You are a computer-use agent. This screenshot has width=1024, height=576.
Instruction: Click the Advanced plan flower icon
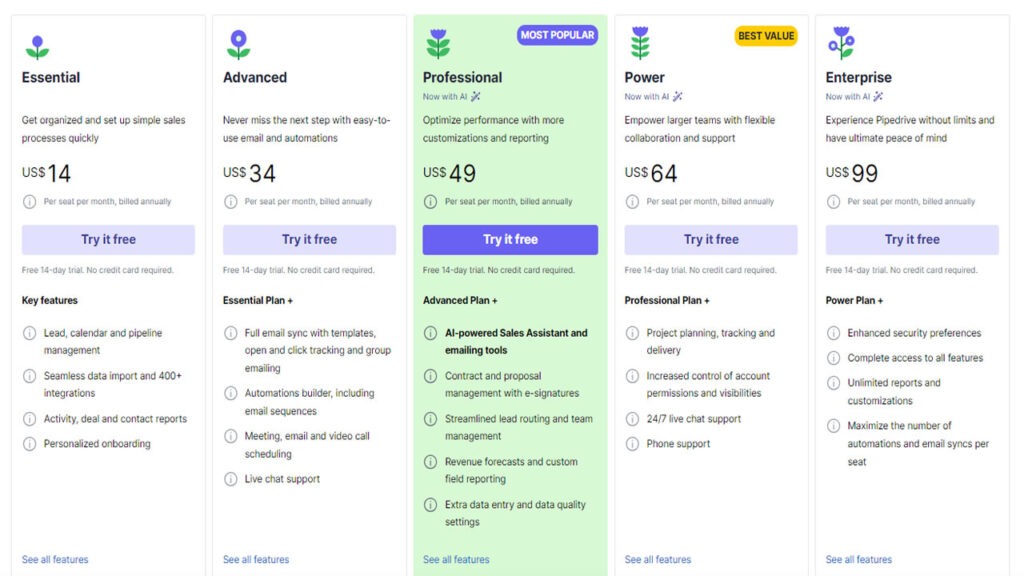(240, 44)
